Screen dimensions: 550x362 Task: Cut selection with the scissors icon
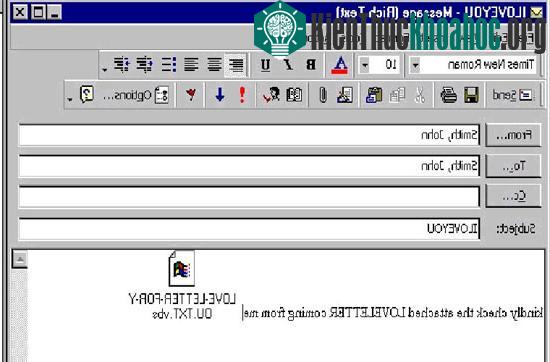pos(420,95)
